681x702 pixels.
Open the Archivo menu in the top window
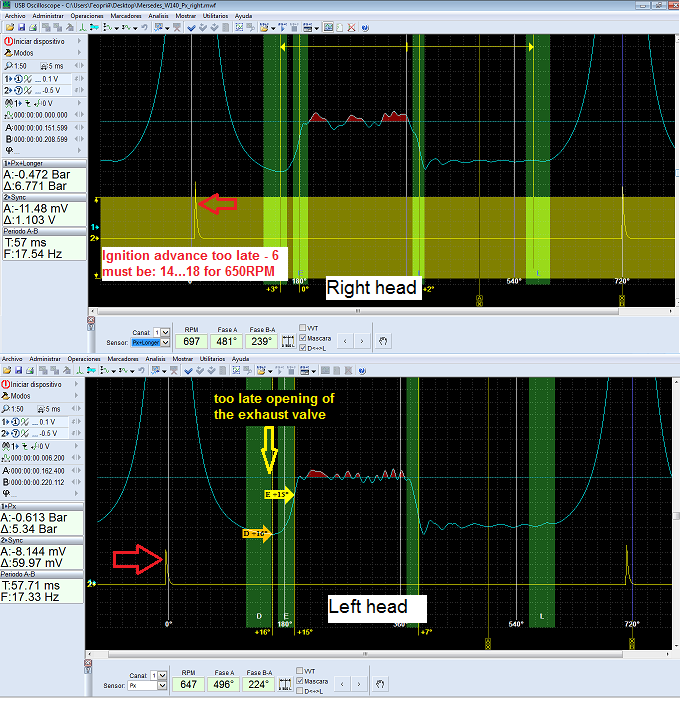point(15,16)
